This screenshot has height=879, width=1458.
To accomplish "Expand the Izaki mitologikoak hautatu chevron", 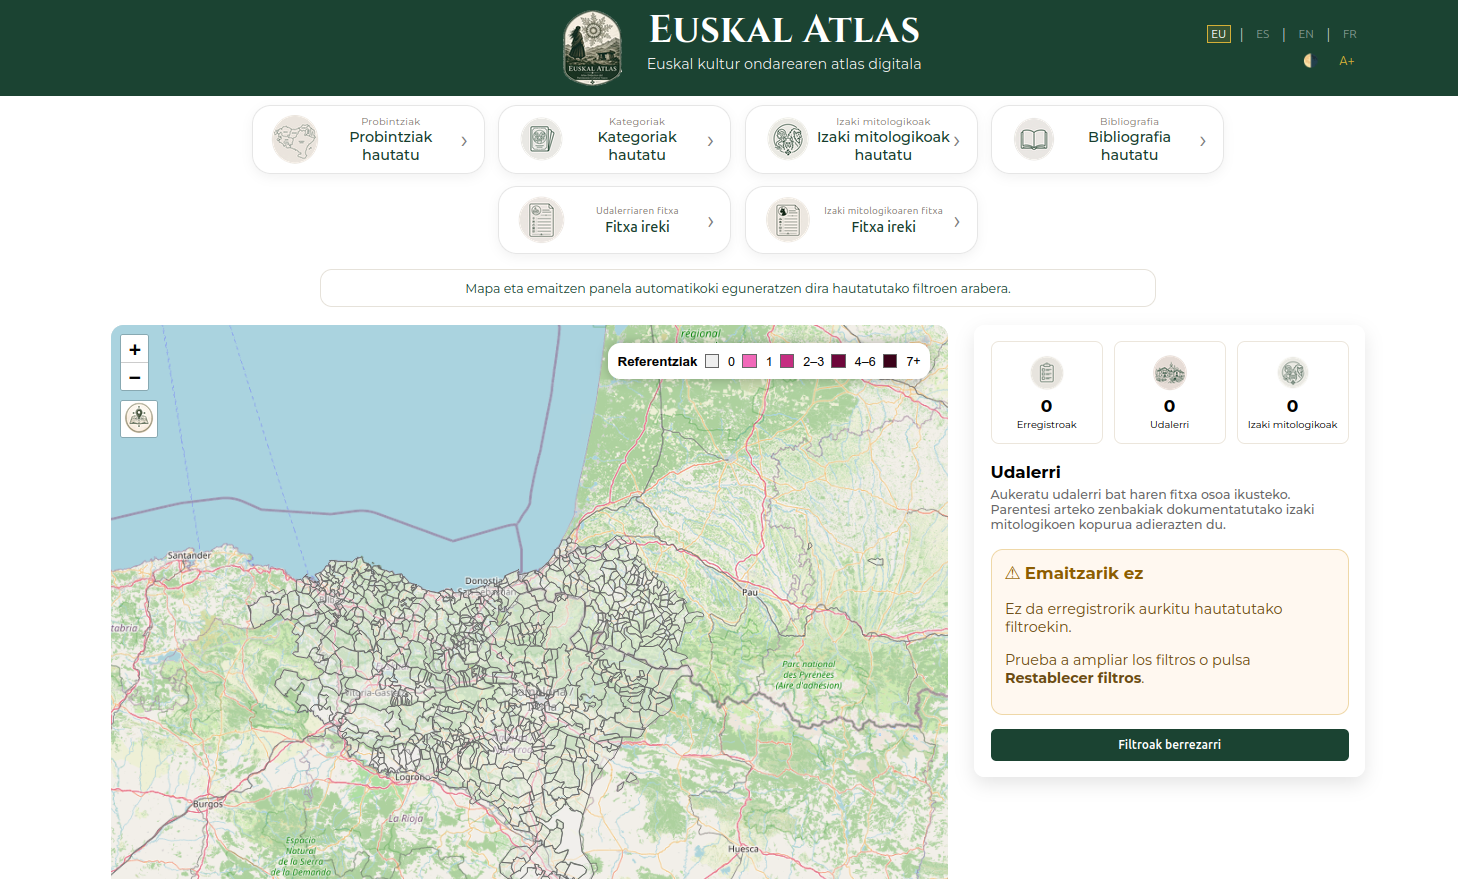I will [956, 141].
